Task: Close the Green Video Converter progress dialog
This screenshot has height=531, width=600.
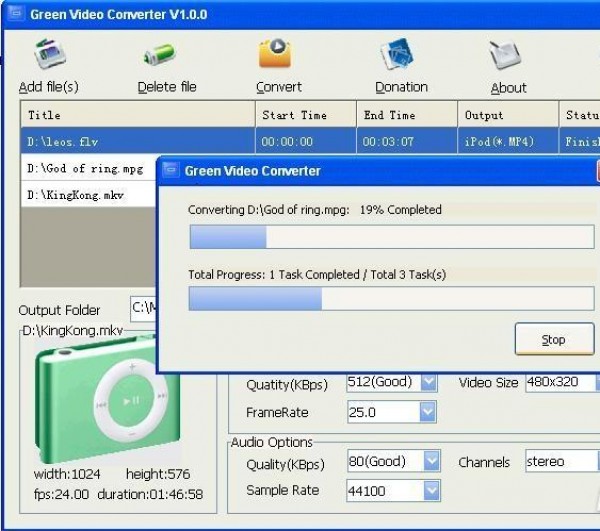Action: (x=596, y=171)
